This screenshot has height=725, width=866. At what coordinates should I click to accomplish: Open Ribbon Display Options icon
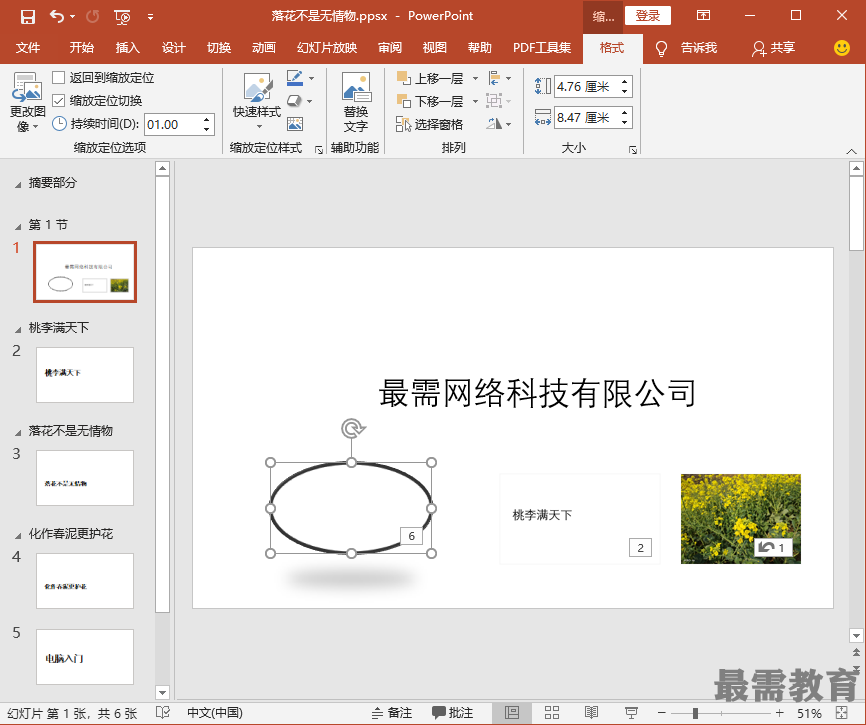pos(703,15)
